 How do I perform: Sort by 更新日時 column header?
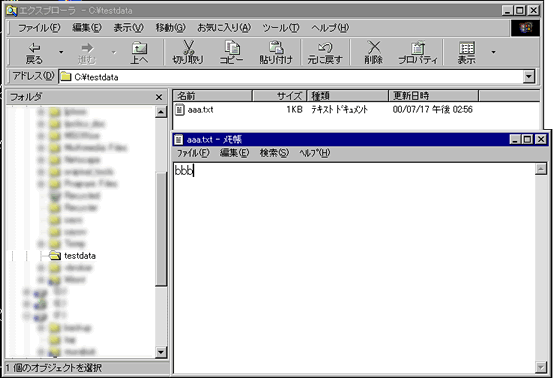tap(433, 96)
